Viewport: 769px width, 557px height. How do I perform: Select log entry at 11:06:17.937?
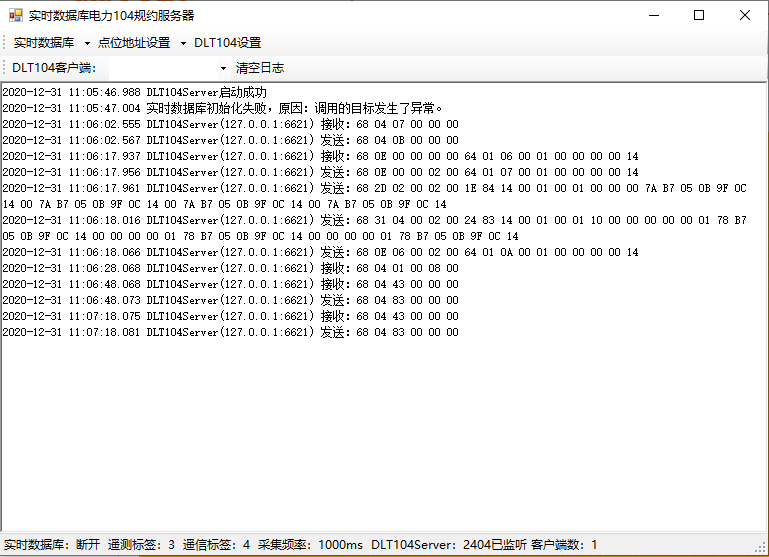pos(320,156)
